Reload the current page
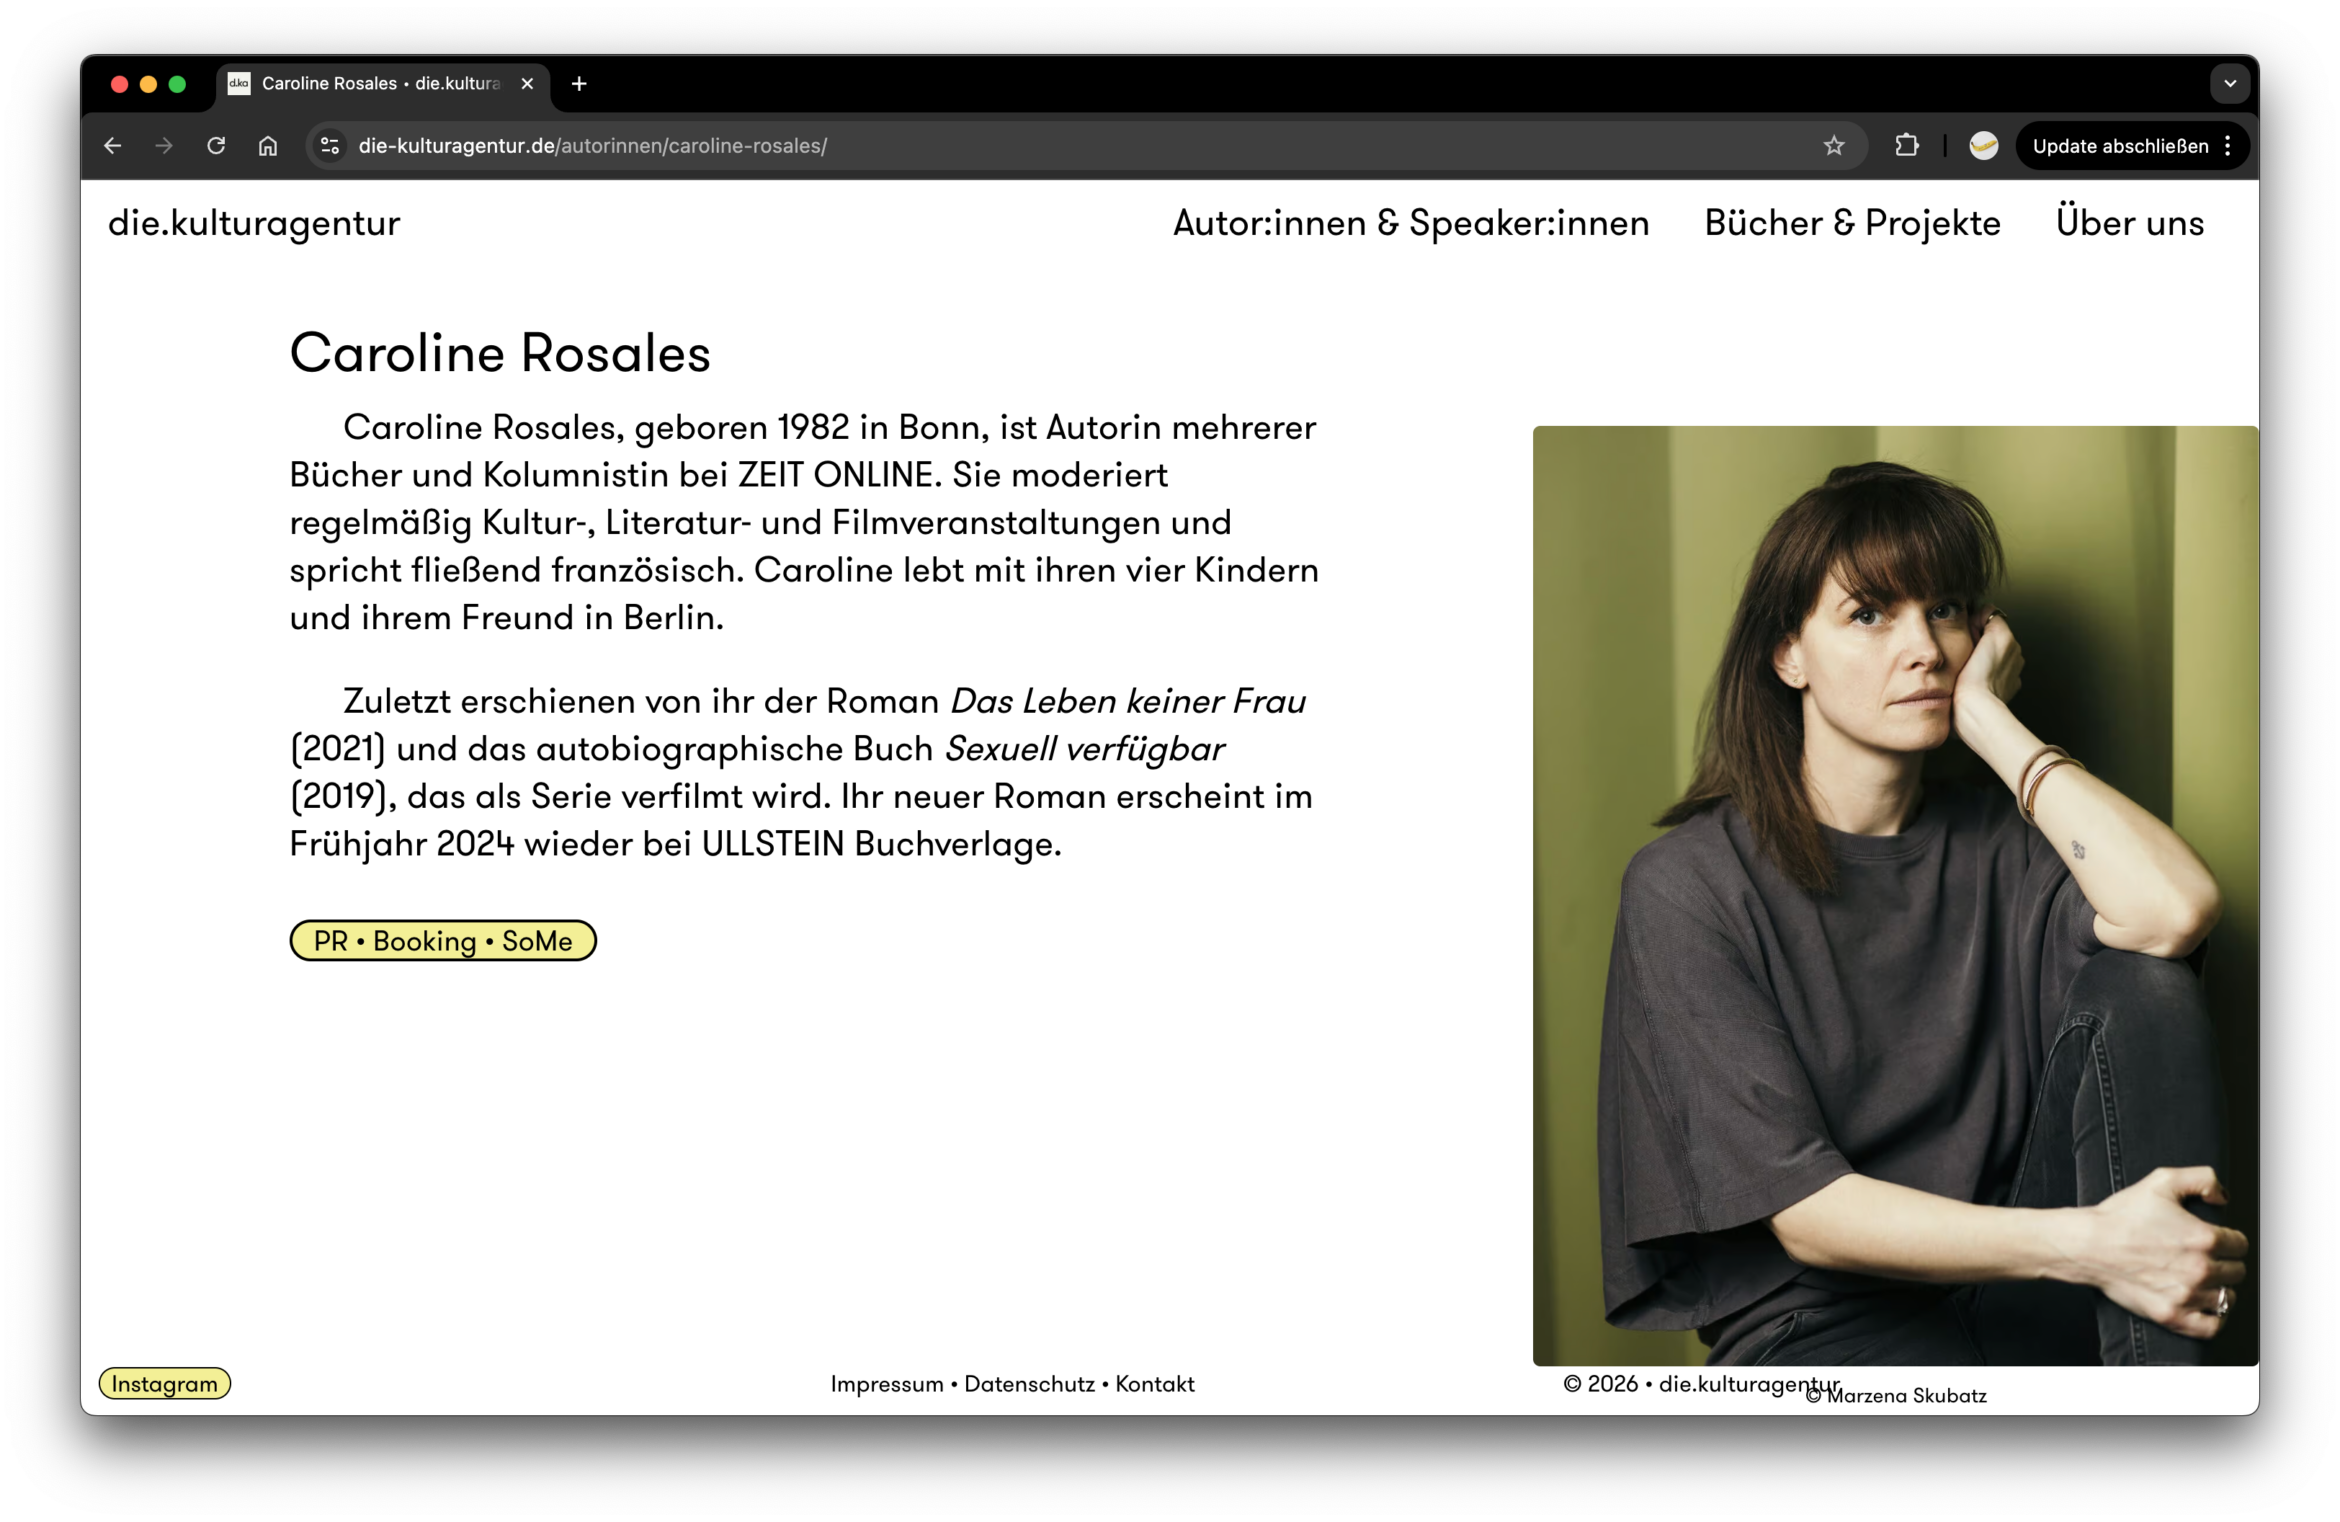Viewport: 2340px width, 1522px height. click(216, 146)
